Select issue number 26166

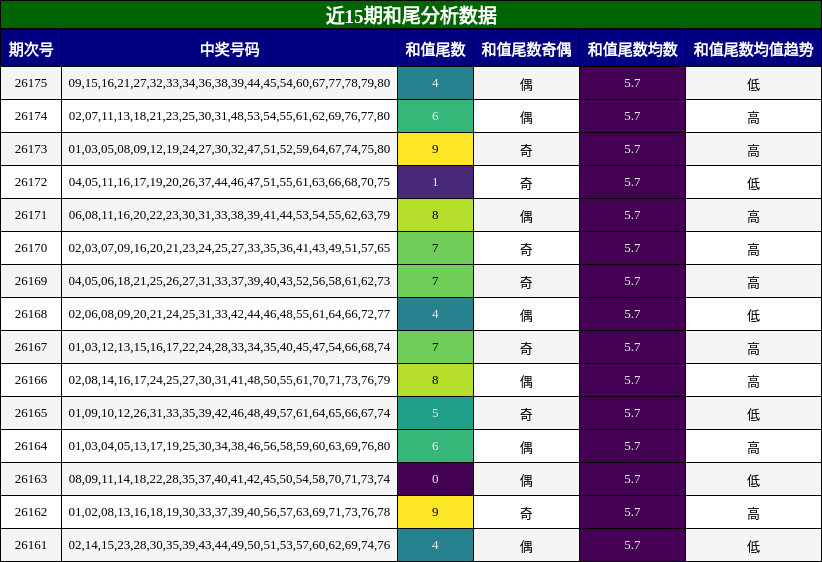[x=31, y=381]
